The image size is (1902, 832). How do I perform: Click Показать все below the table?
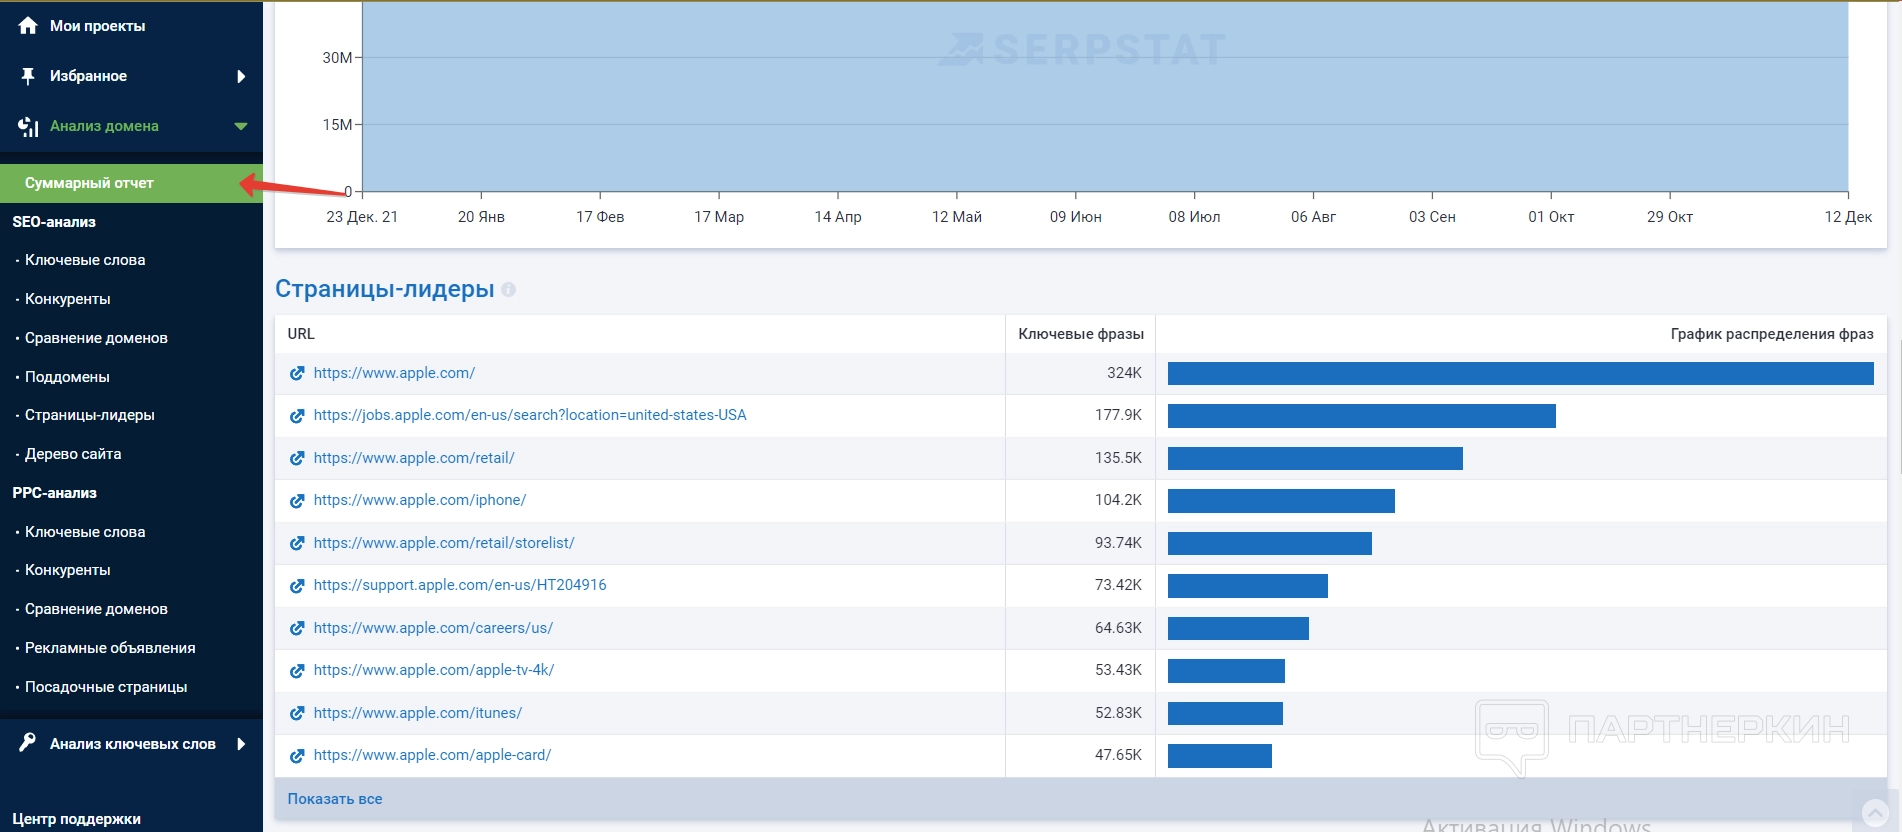click(335, 799)
